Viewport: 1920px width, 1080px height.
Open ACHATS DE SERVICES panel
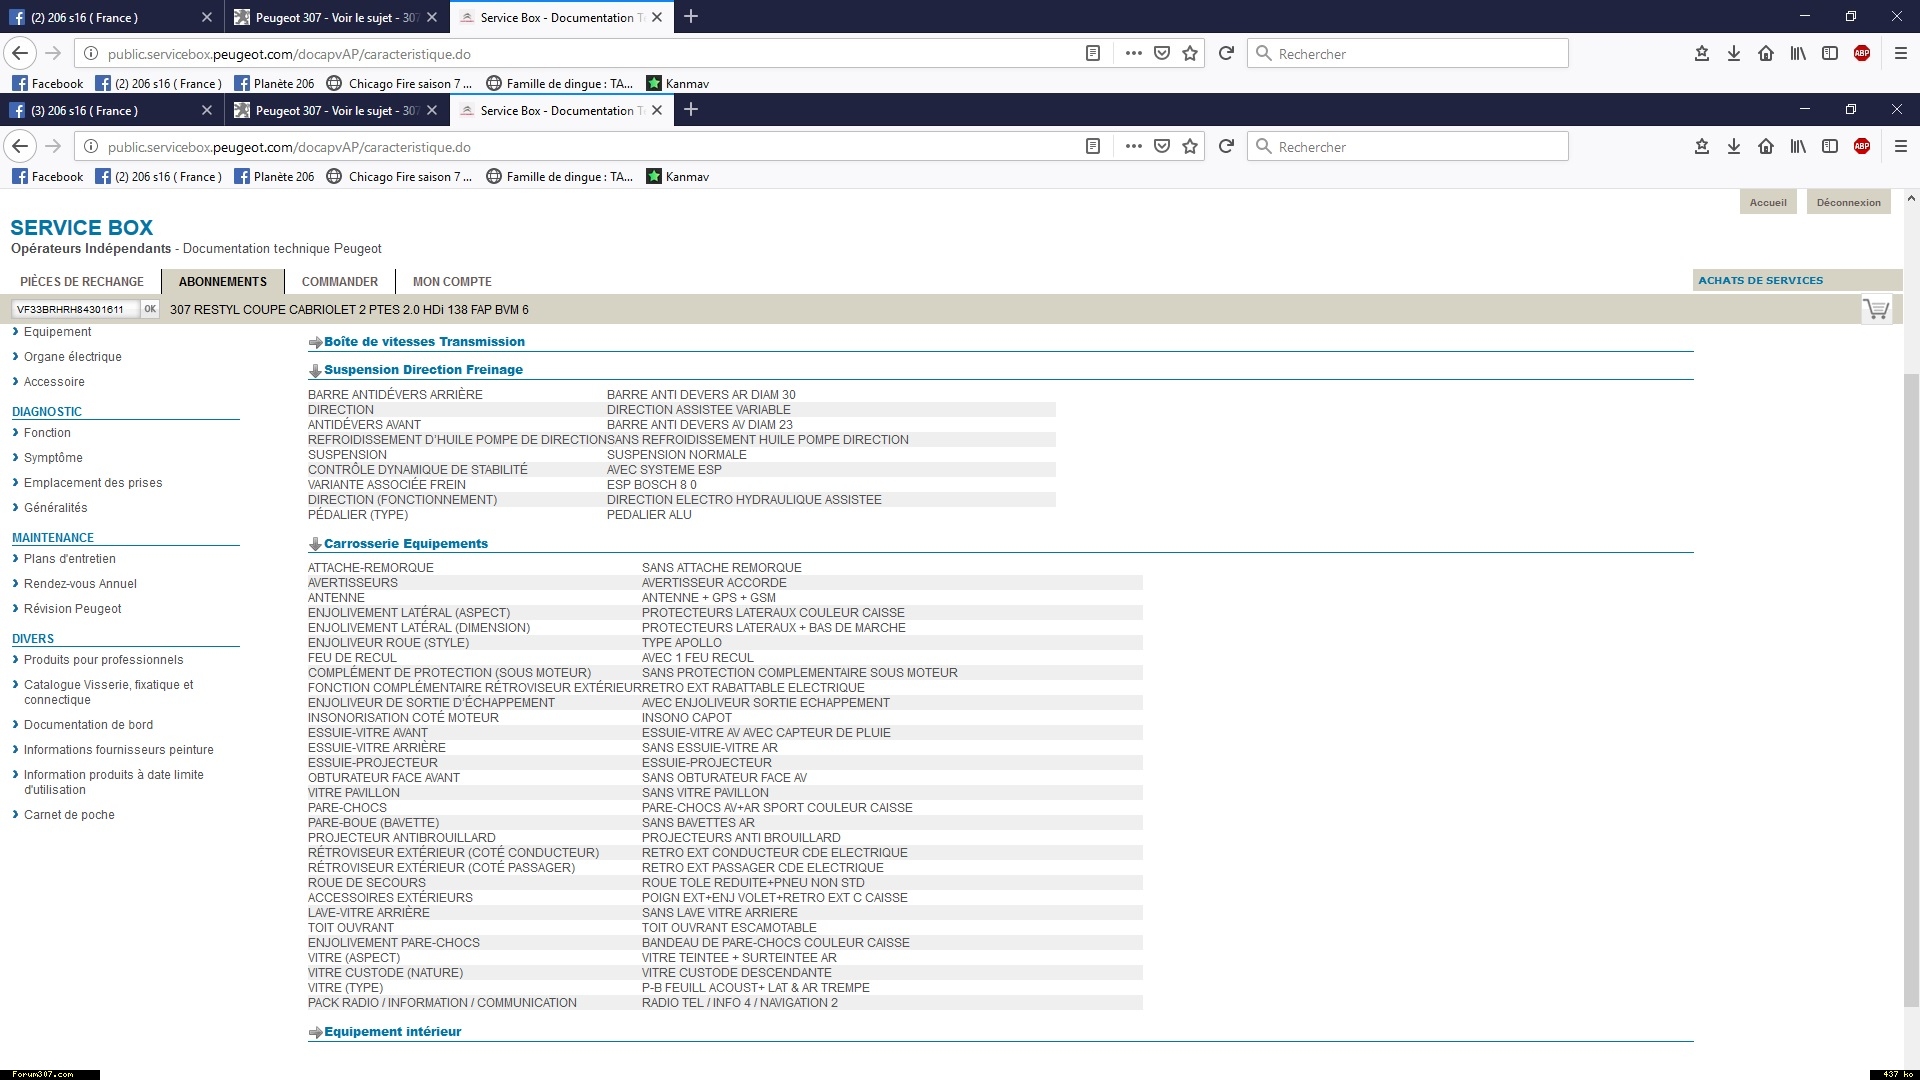pos(1760,281)
